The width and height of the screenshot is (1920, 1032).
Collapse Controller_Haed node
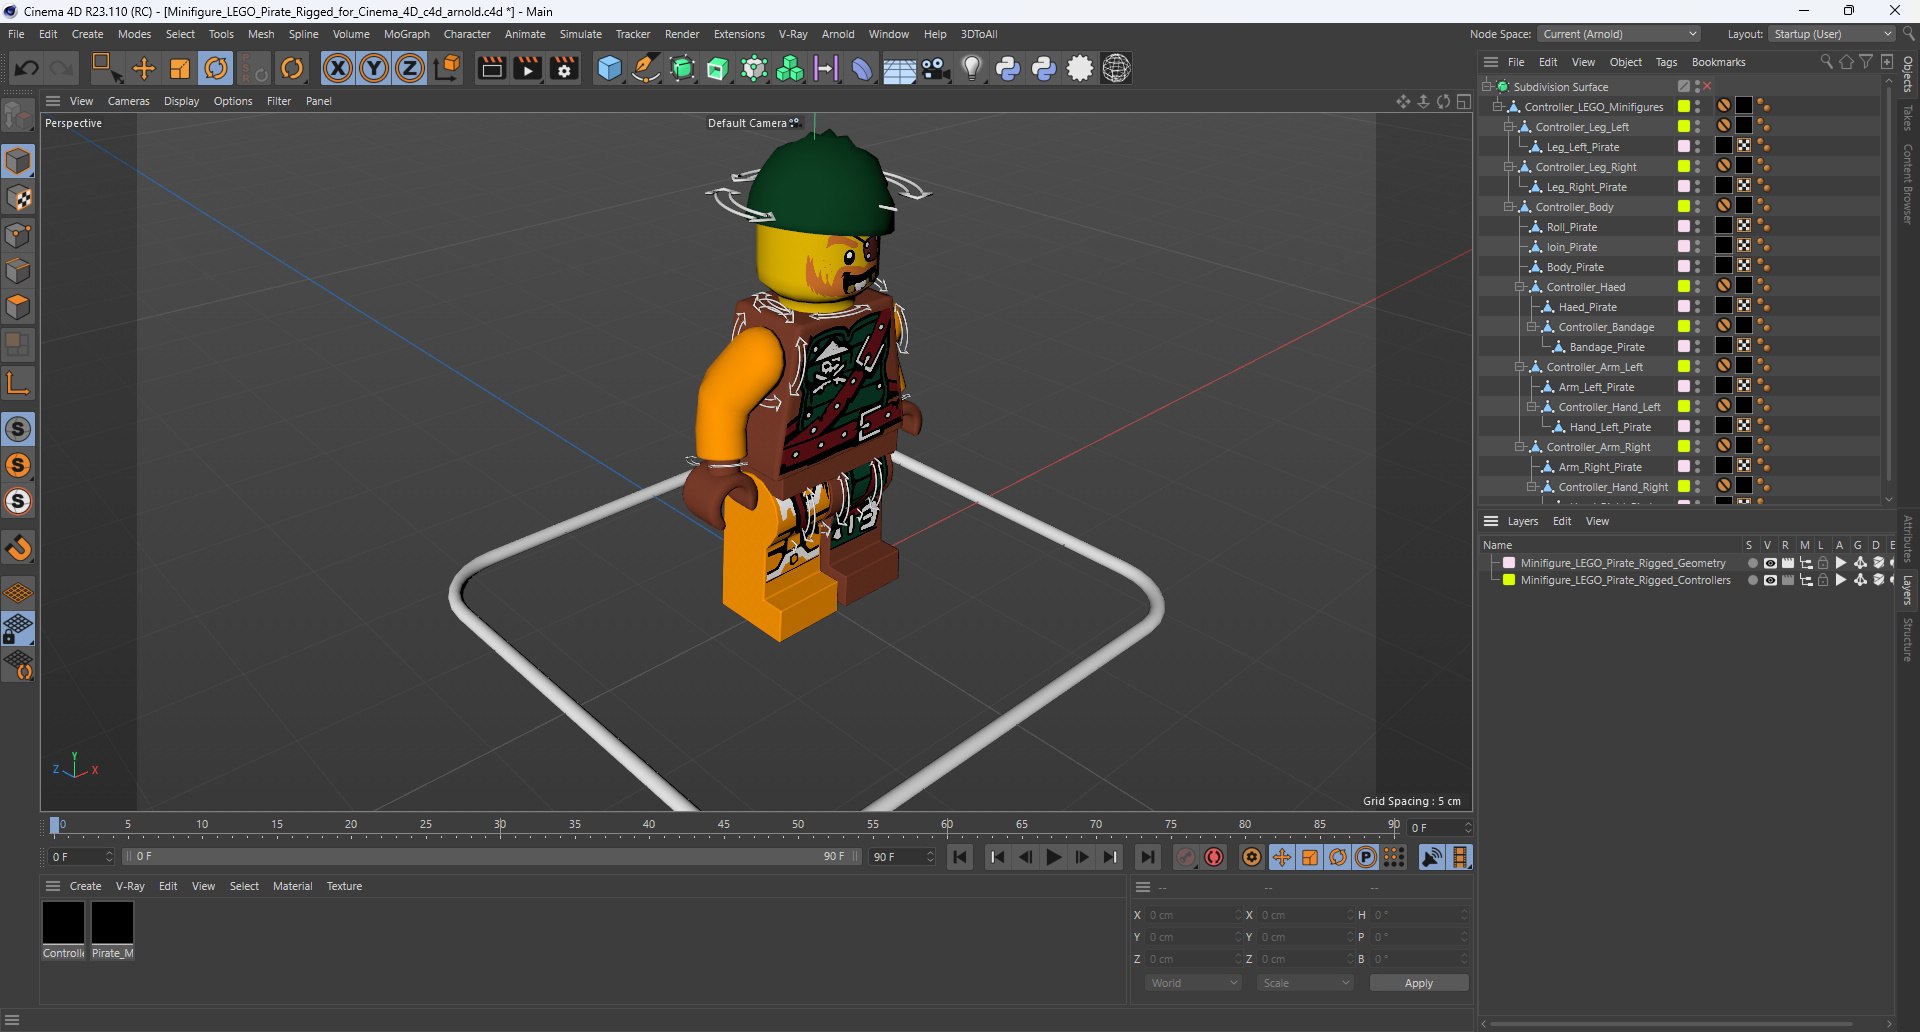[x=1520, y=286]
